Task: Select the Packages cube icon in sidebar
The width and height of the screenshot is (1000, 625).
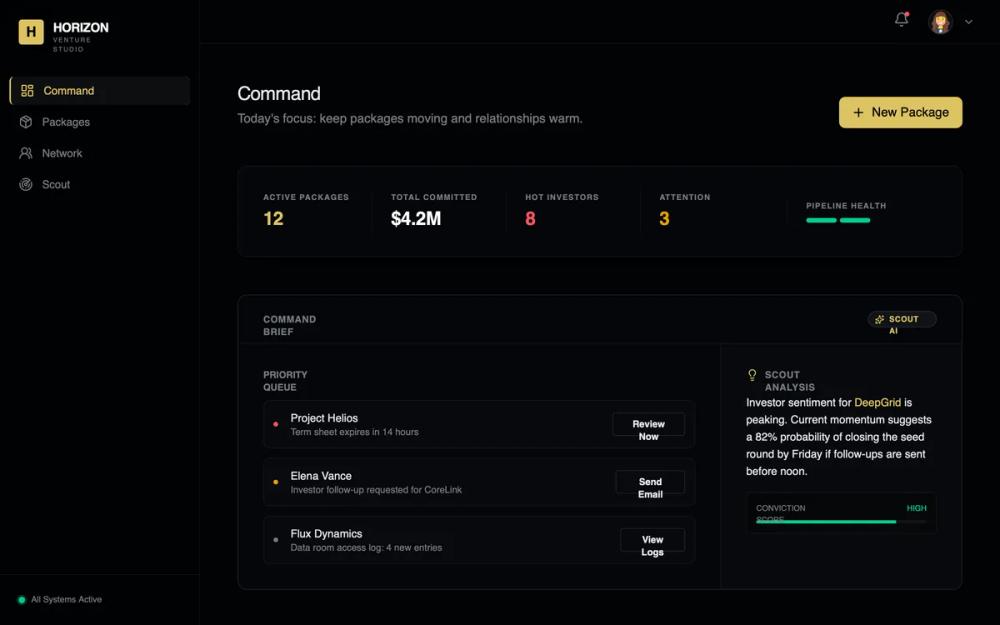Action: (24, 121)
